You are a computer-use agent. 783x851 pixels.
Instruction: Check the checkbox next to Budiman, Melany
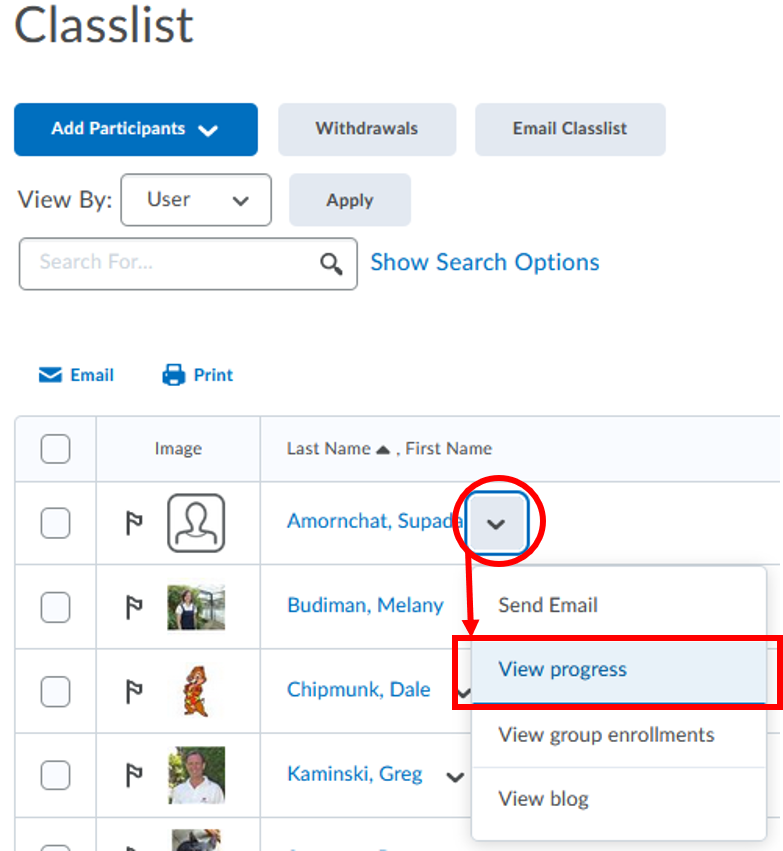click(x=55, y=605)
